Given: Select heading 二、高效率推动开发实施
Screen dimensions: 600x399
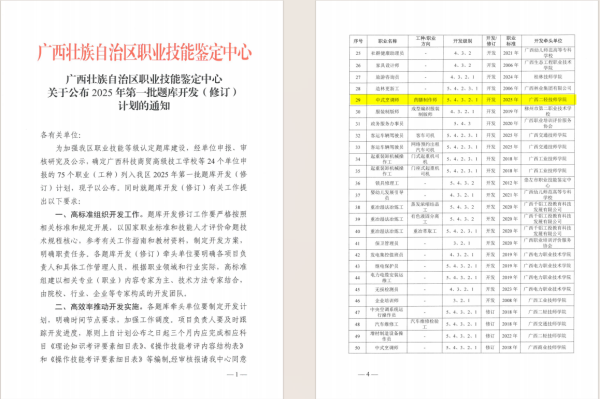Looking at the screenshot, I should (x=99, y=307).
